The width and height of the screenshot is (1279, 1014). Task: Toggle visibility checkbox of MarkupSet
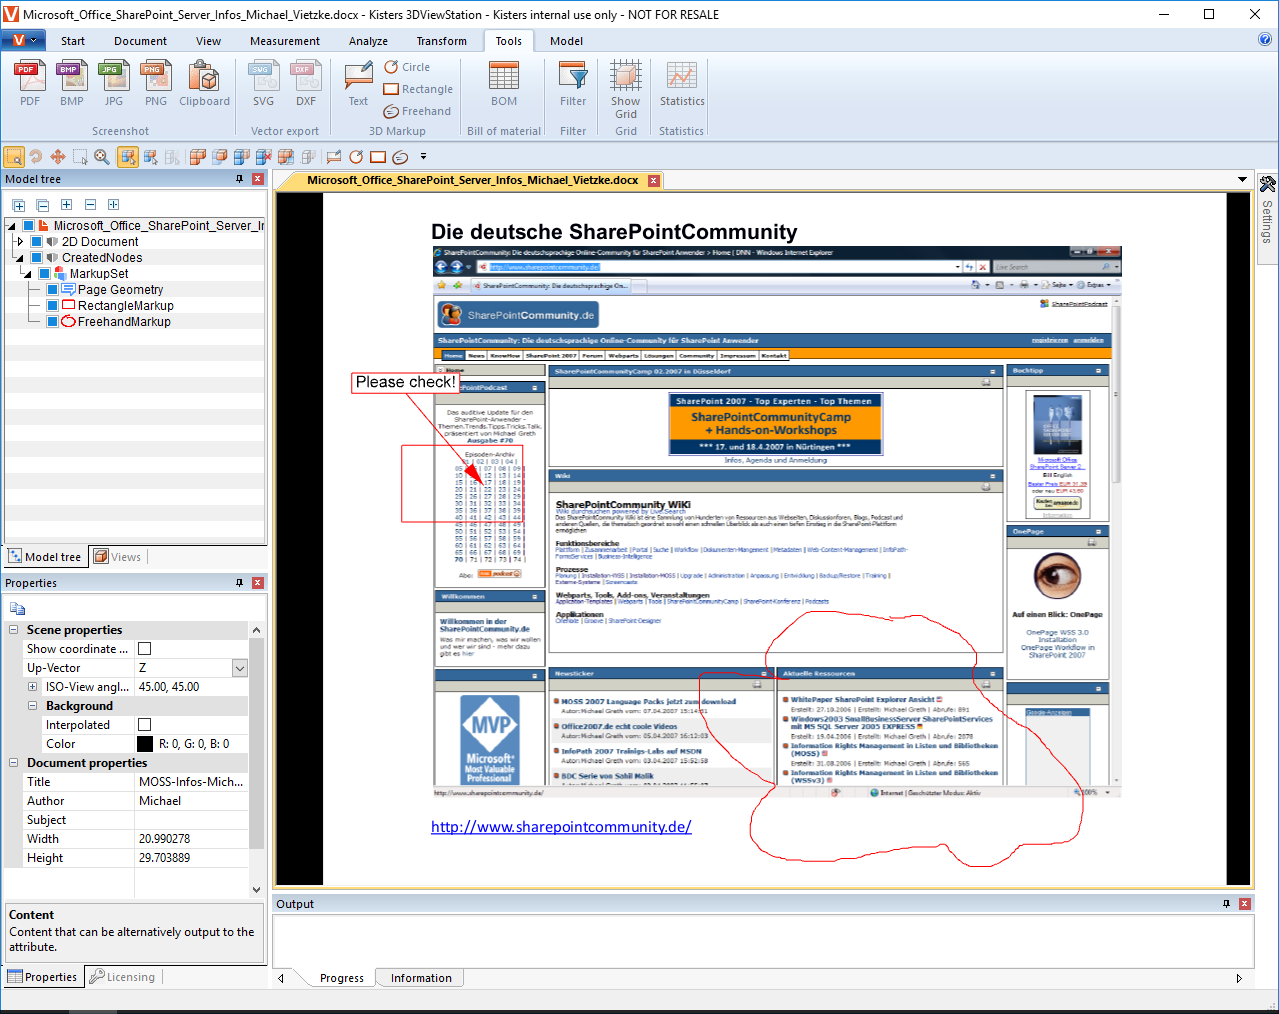pyautogui.click(x=44, y=274)
